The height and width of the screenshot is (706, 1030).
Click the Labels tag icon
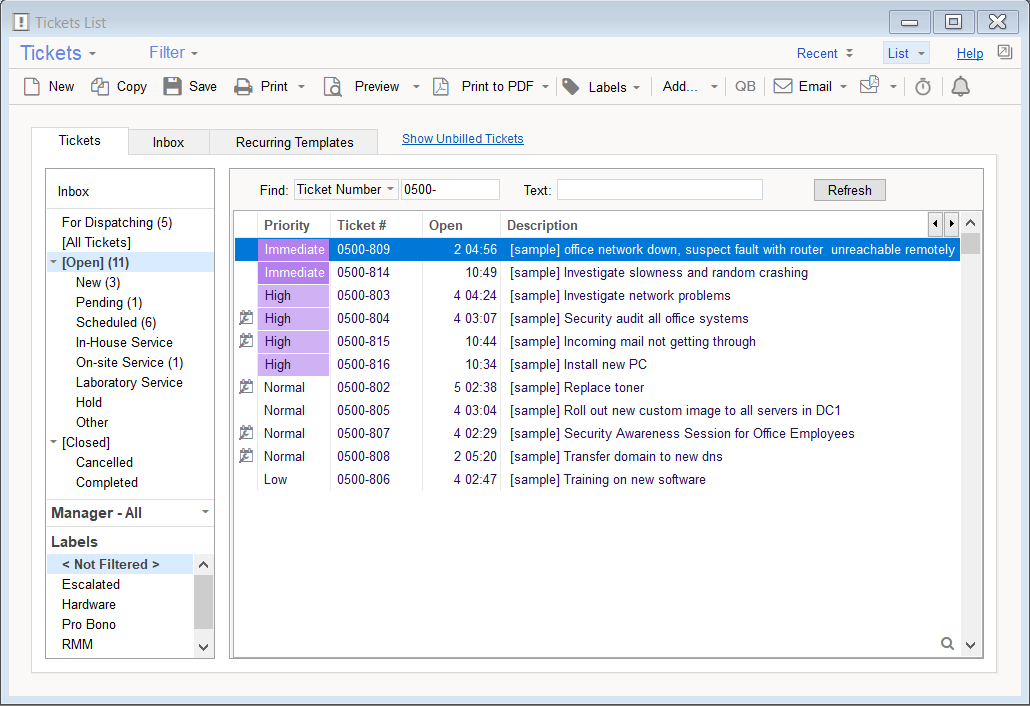570,87
